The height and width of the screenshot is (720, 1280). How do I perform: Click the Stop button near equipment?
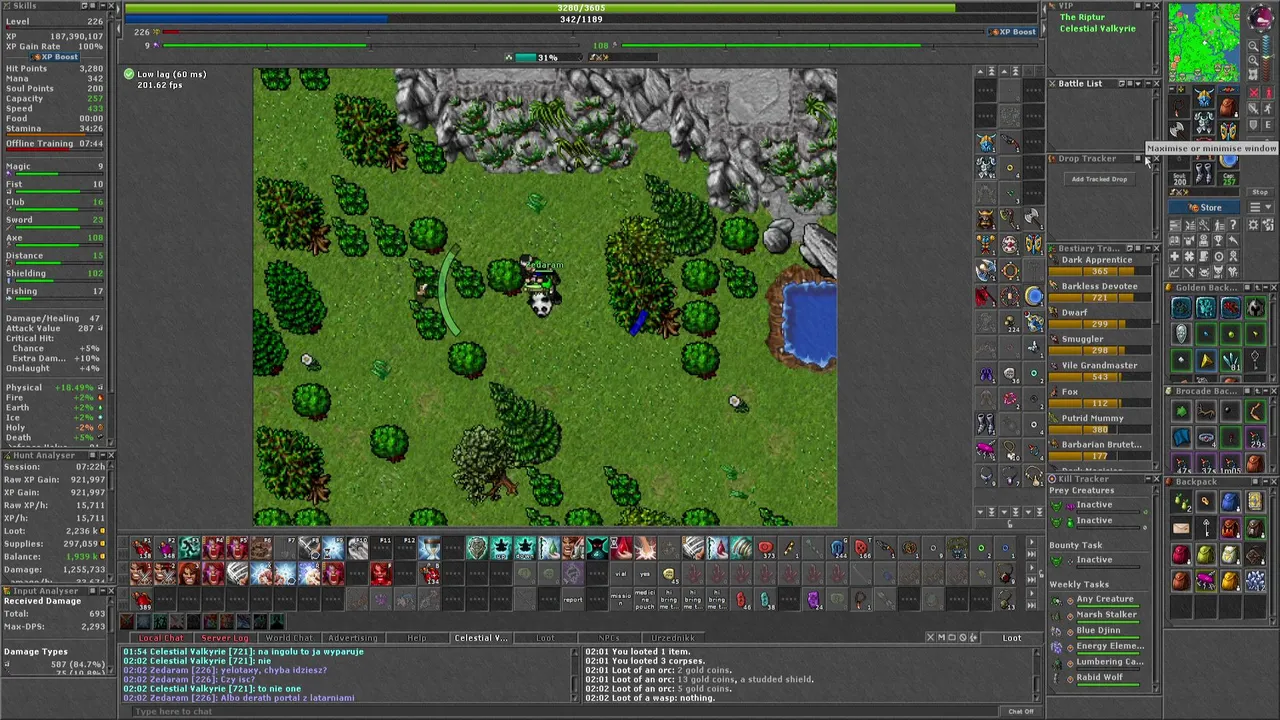pos(1259,192)
